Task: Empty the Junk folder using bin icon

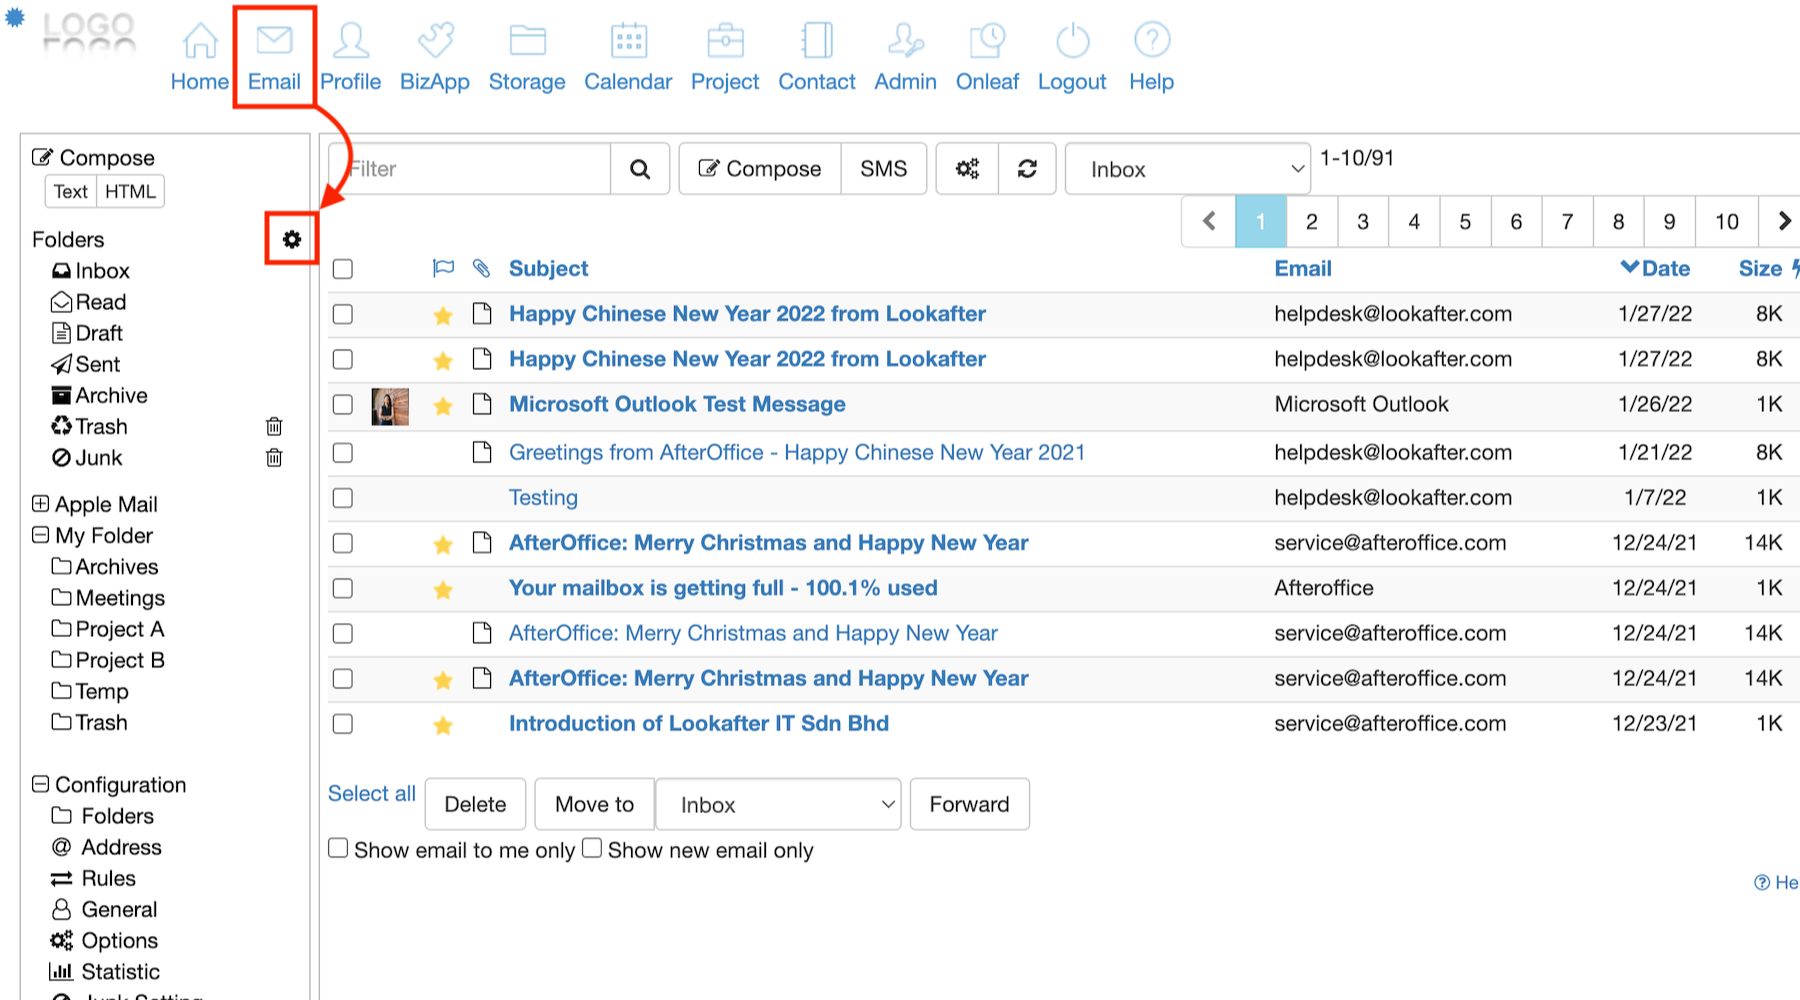Action: coord(274,458)
